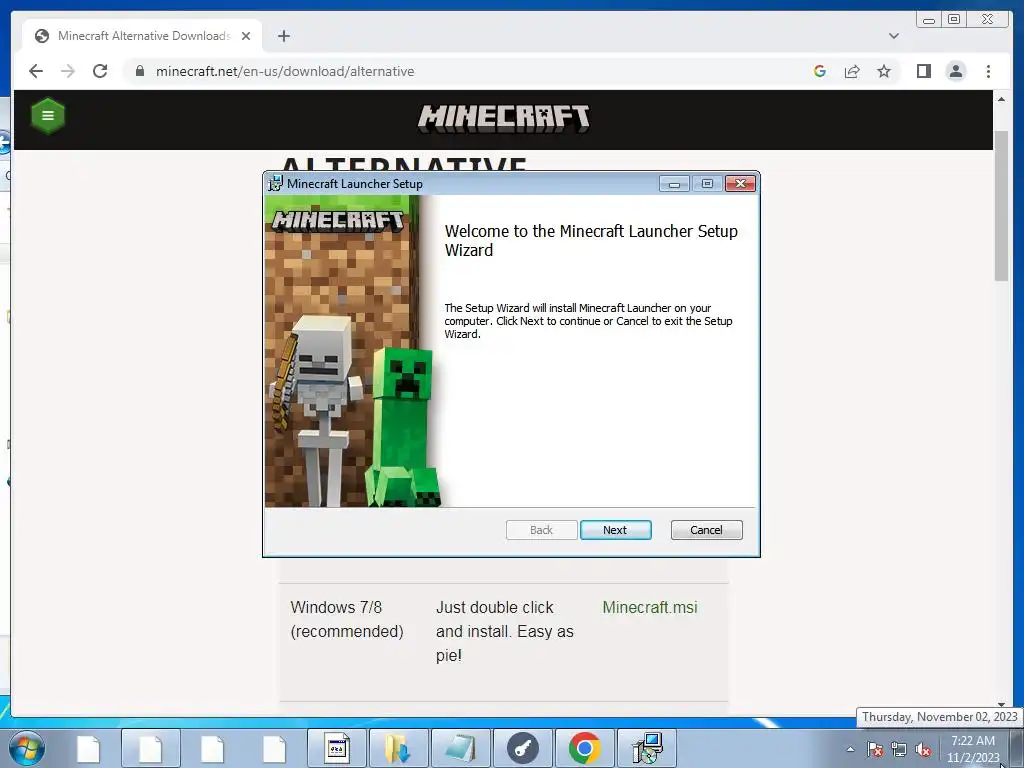This screenshot has width=1024, height=768.
Task: Share this page using the share icon
Action: click(852, 71)
